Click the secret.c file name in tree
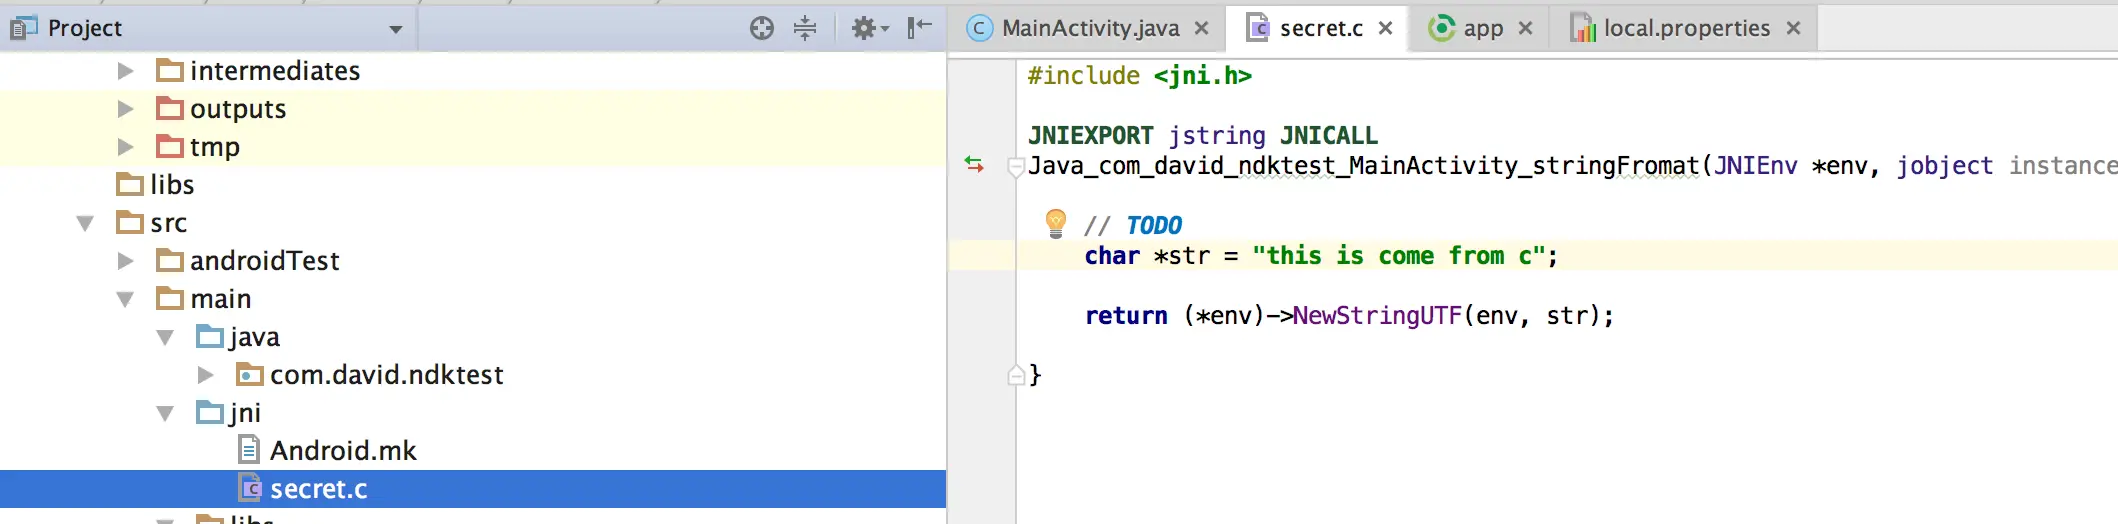2118x524 pixels. (x=319, y=489)
